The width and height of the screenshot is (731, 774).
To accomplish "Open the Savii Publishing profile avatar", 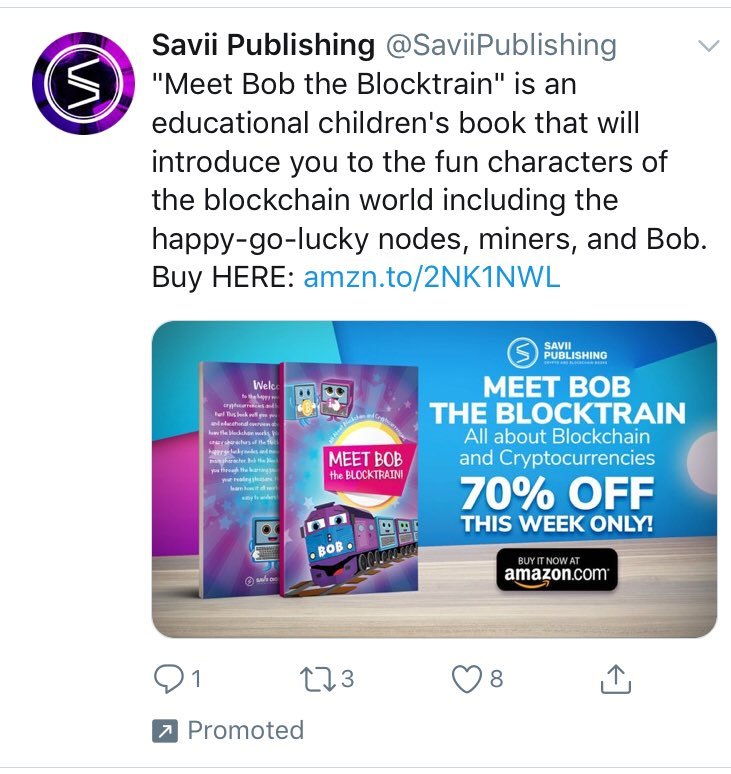I will 83,83.
